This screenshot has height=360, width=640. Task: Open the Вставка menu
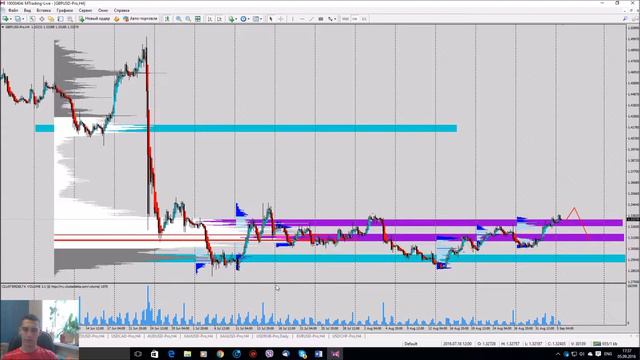point(44,10)
